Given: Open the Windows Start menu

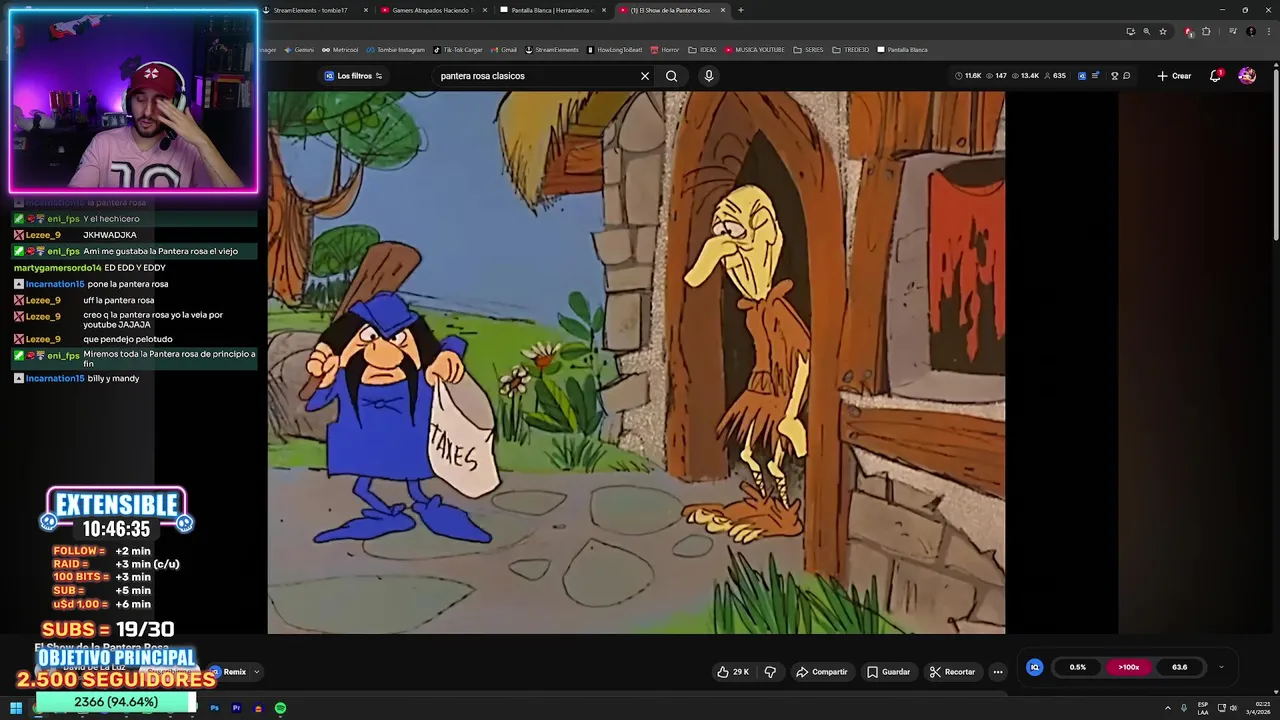Looking at the screenshot, I should coord(16,708).
